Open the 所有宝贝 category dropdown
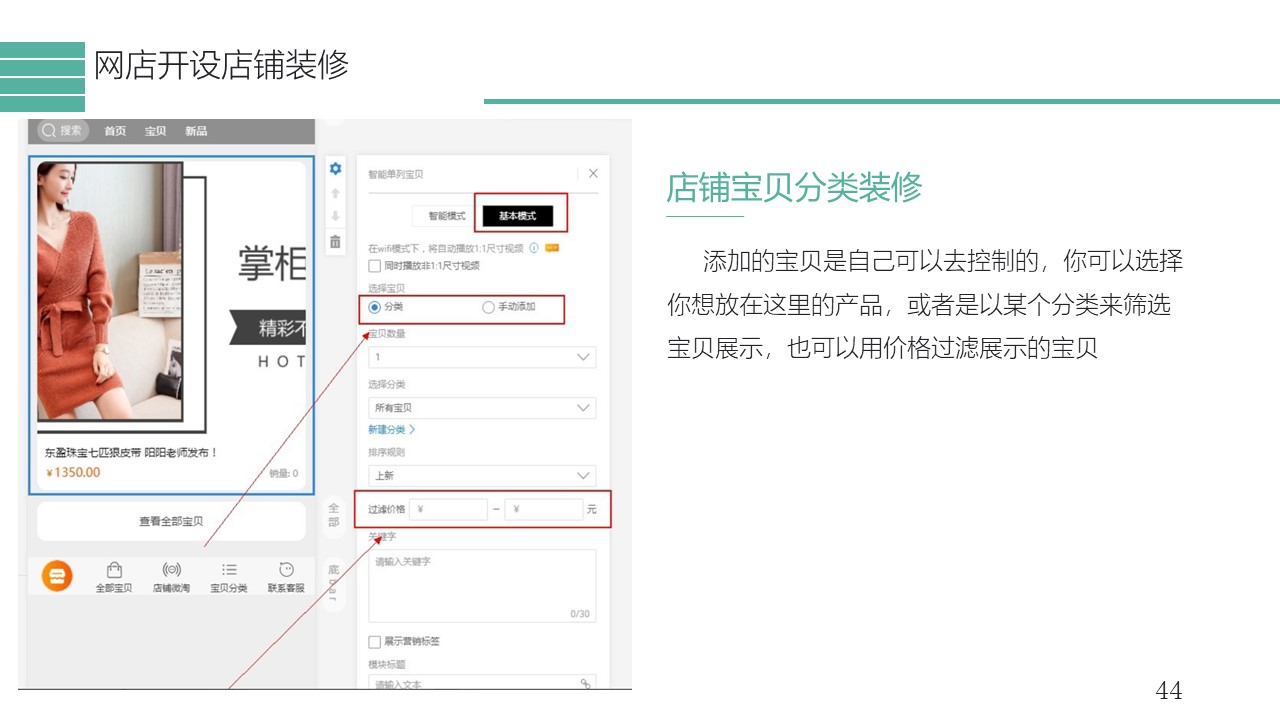The width and height of the screenshot is (1280, 720). tap(482, 408)
